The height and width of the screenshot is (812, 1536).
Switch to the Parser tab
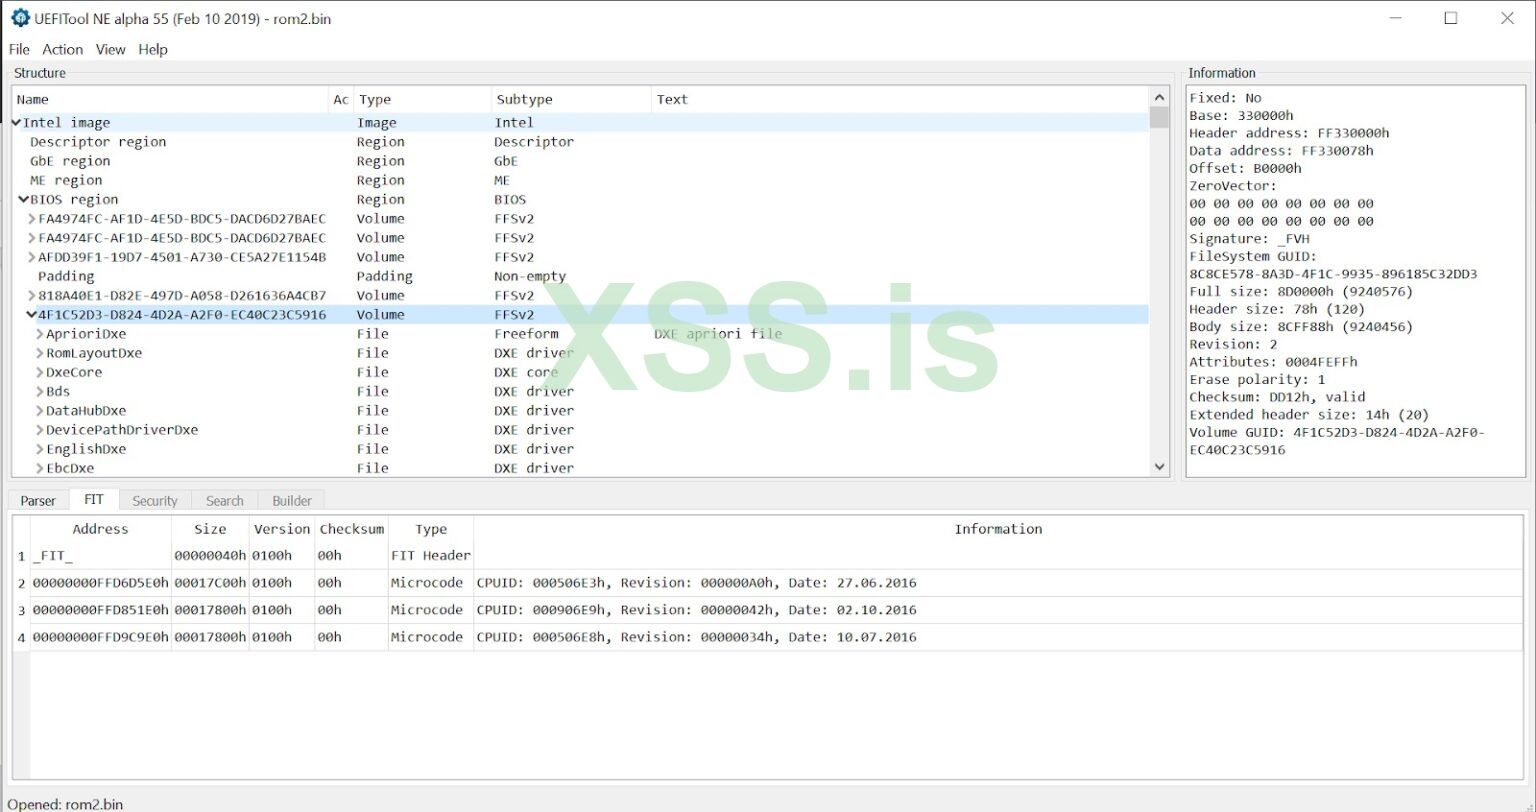point(38,501)
